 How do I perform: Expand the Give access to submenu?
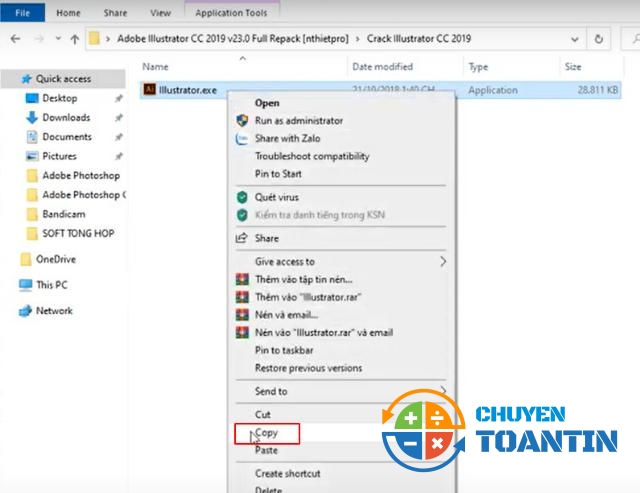[x=341, y=262]
